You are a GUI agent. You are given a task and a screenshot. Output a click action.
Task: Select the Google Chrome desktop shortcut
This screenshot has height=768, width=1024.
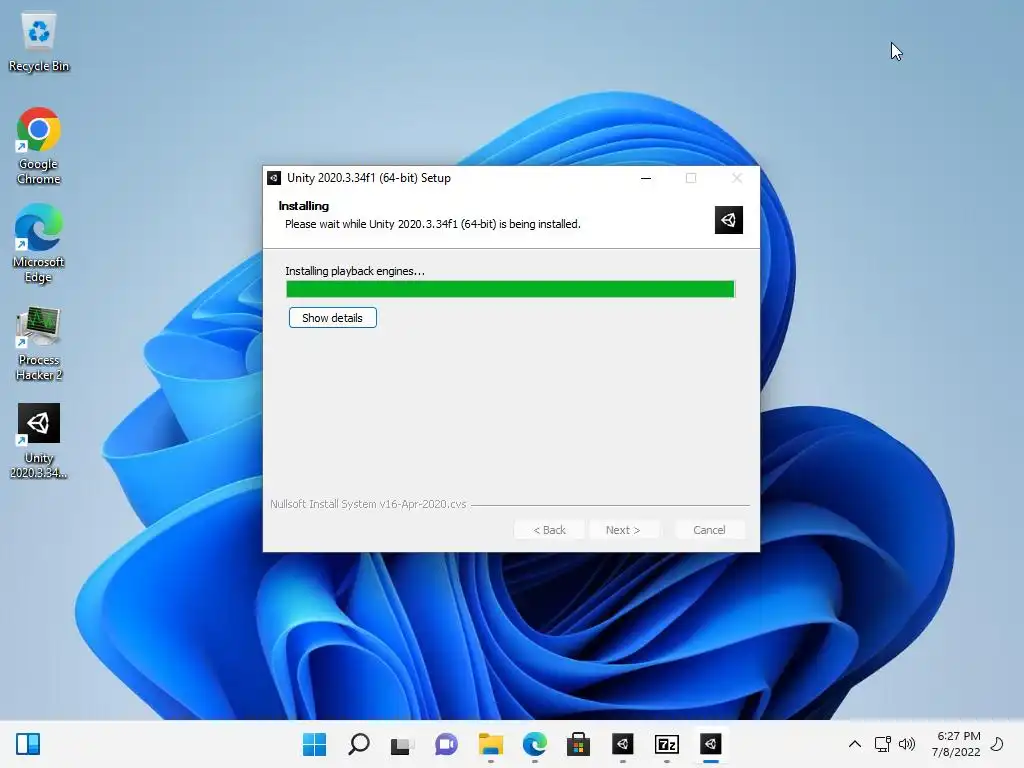[39, 146]
